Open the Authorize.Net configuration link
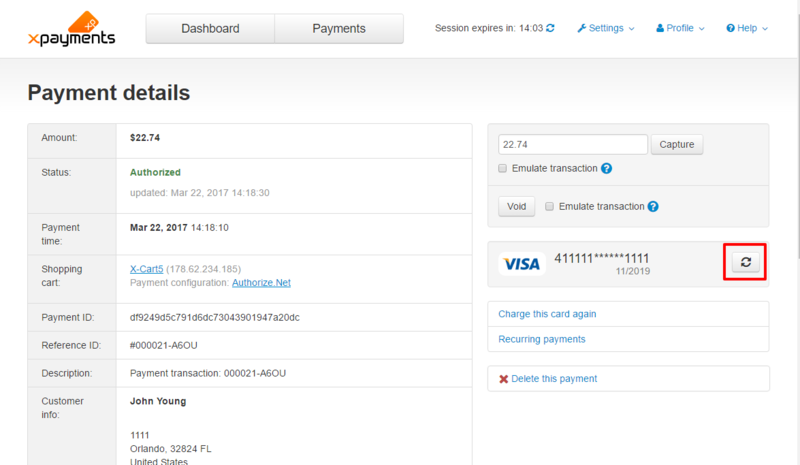The image size is (800, 465). click(x=261, y=283)
